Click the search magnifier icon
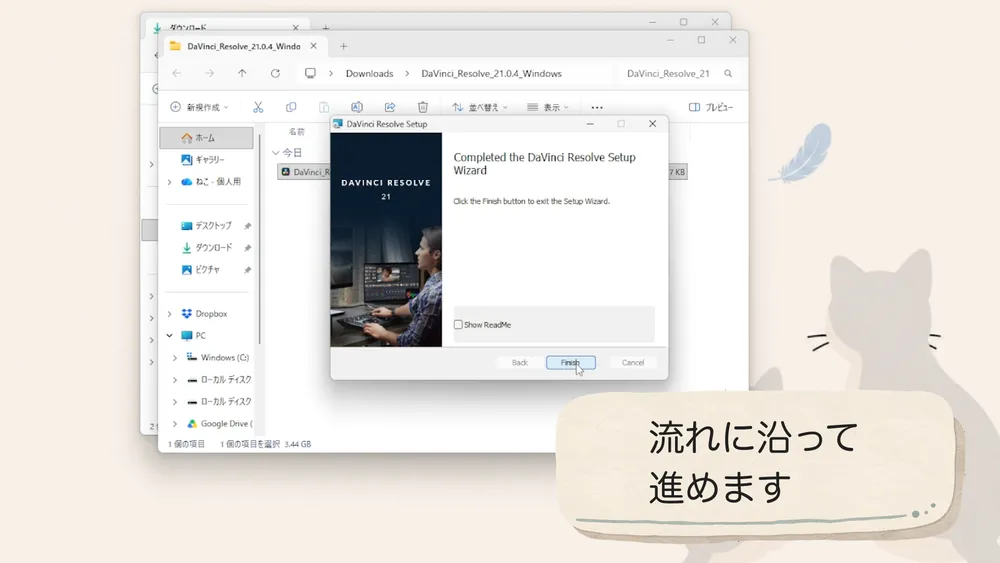The height and width of the screenshot is (563, 1000). click(x=728, y=73)
